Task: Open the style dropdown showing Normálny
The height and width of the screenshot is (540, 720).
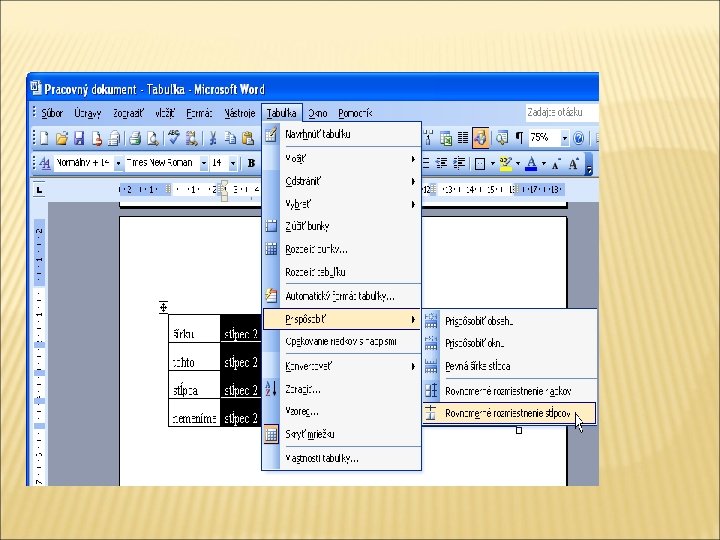Action: [118, 163]
